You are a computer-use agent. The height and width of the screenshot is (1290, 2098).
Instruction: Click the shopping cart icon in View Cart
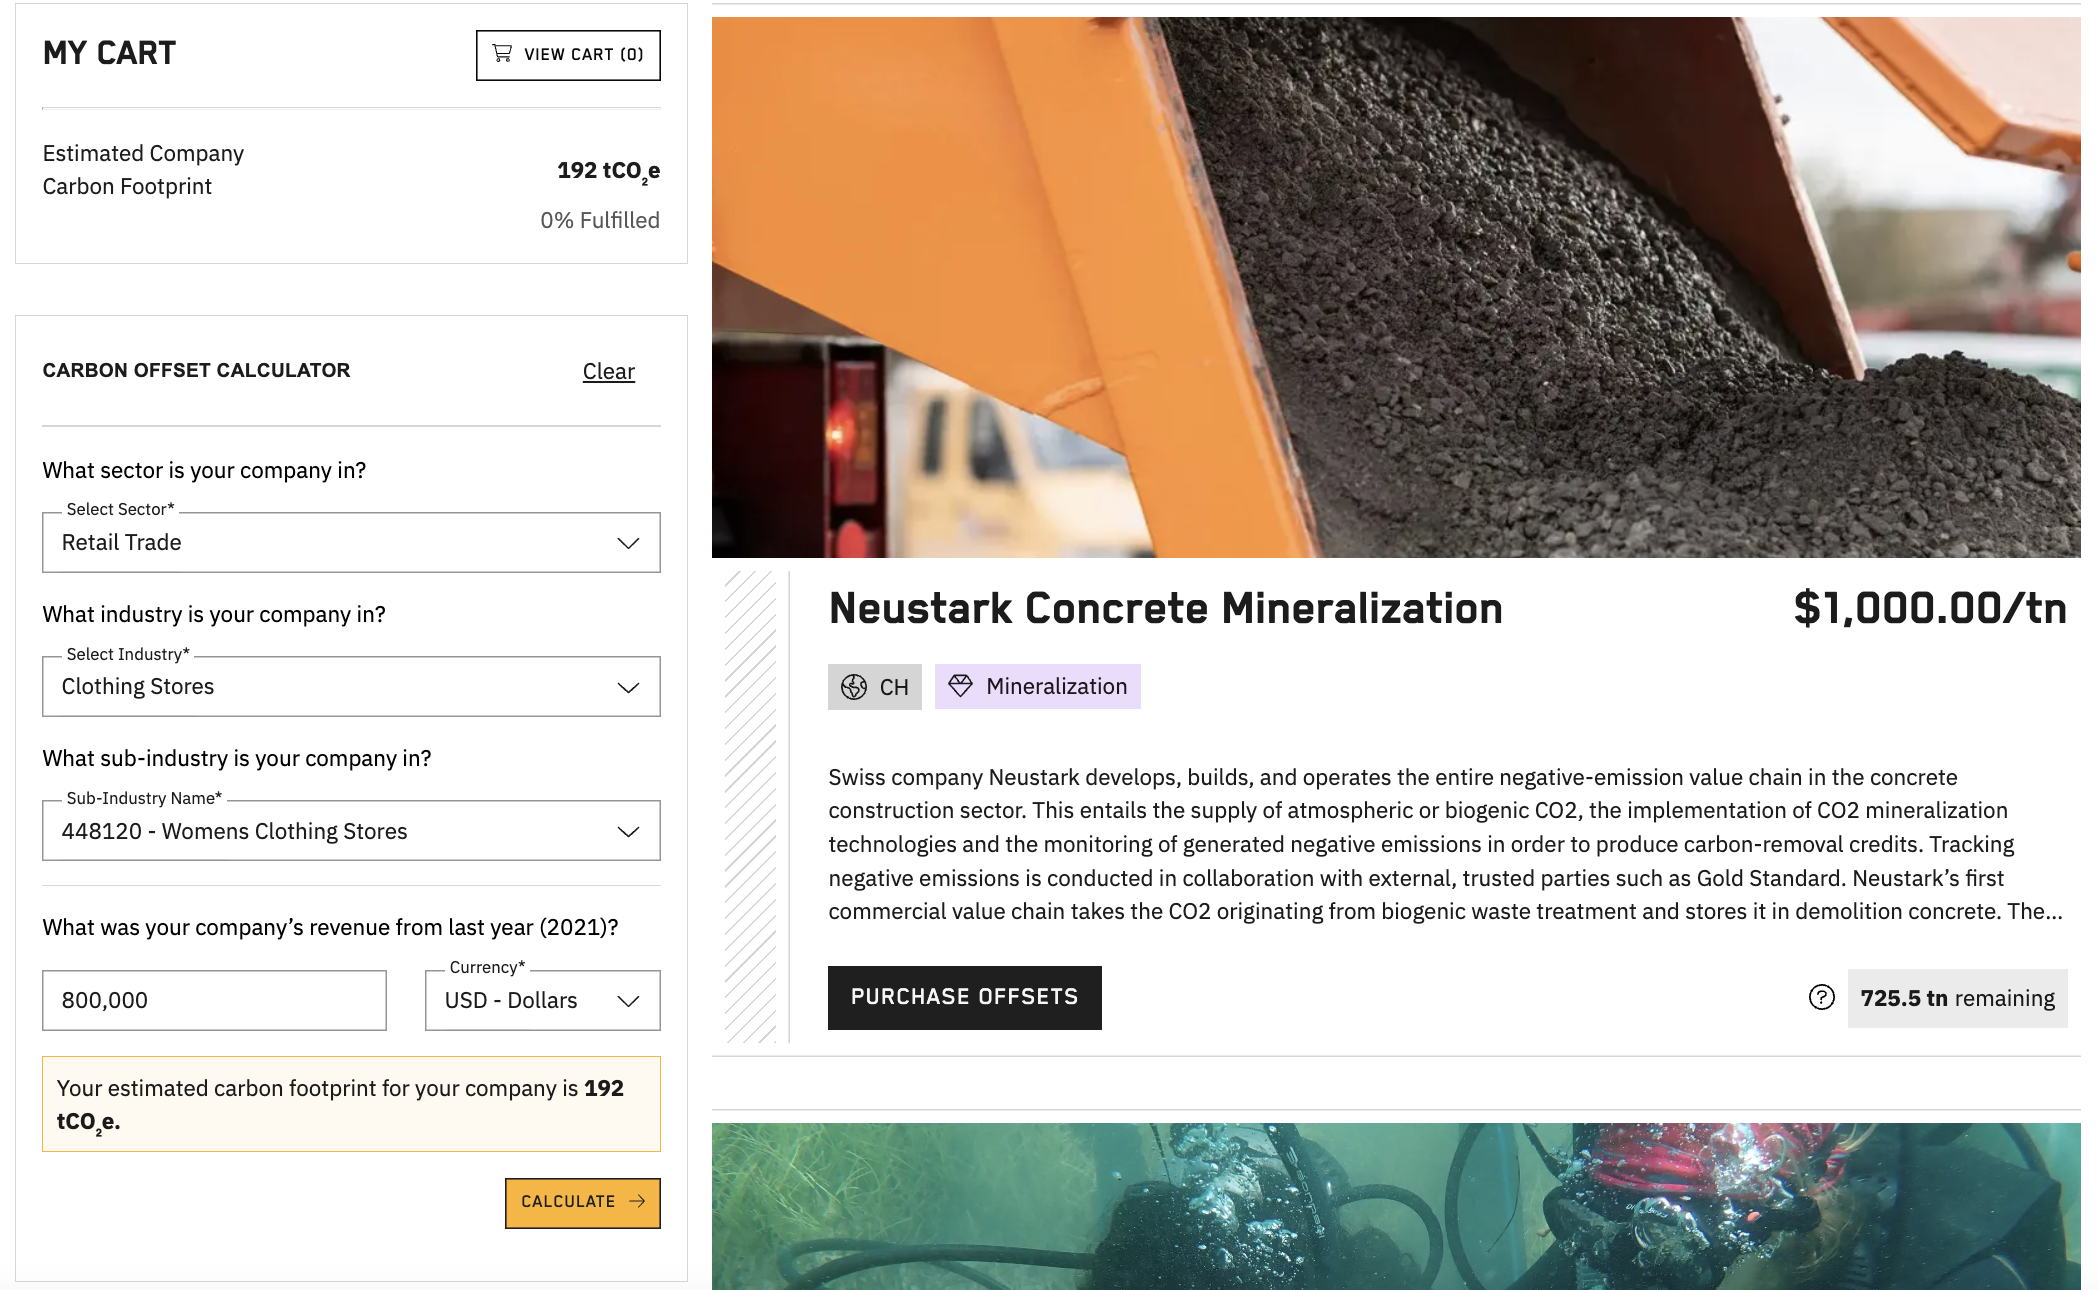[502, 53]
